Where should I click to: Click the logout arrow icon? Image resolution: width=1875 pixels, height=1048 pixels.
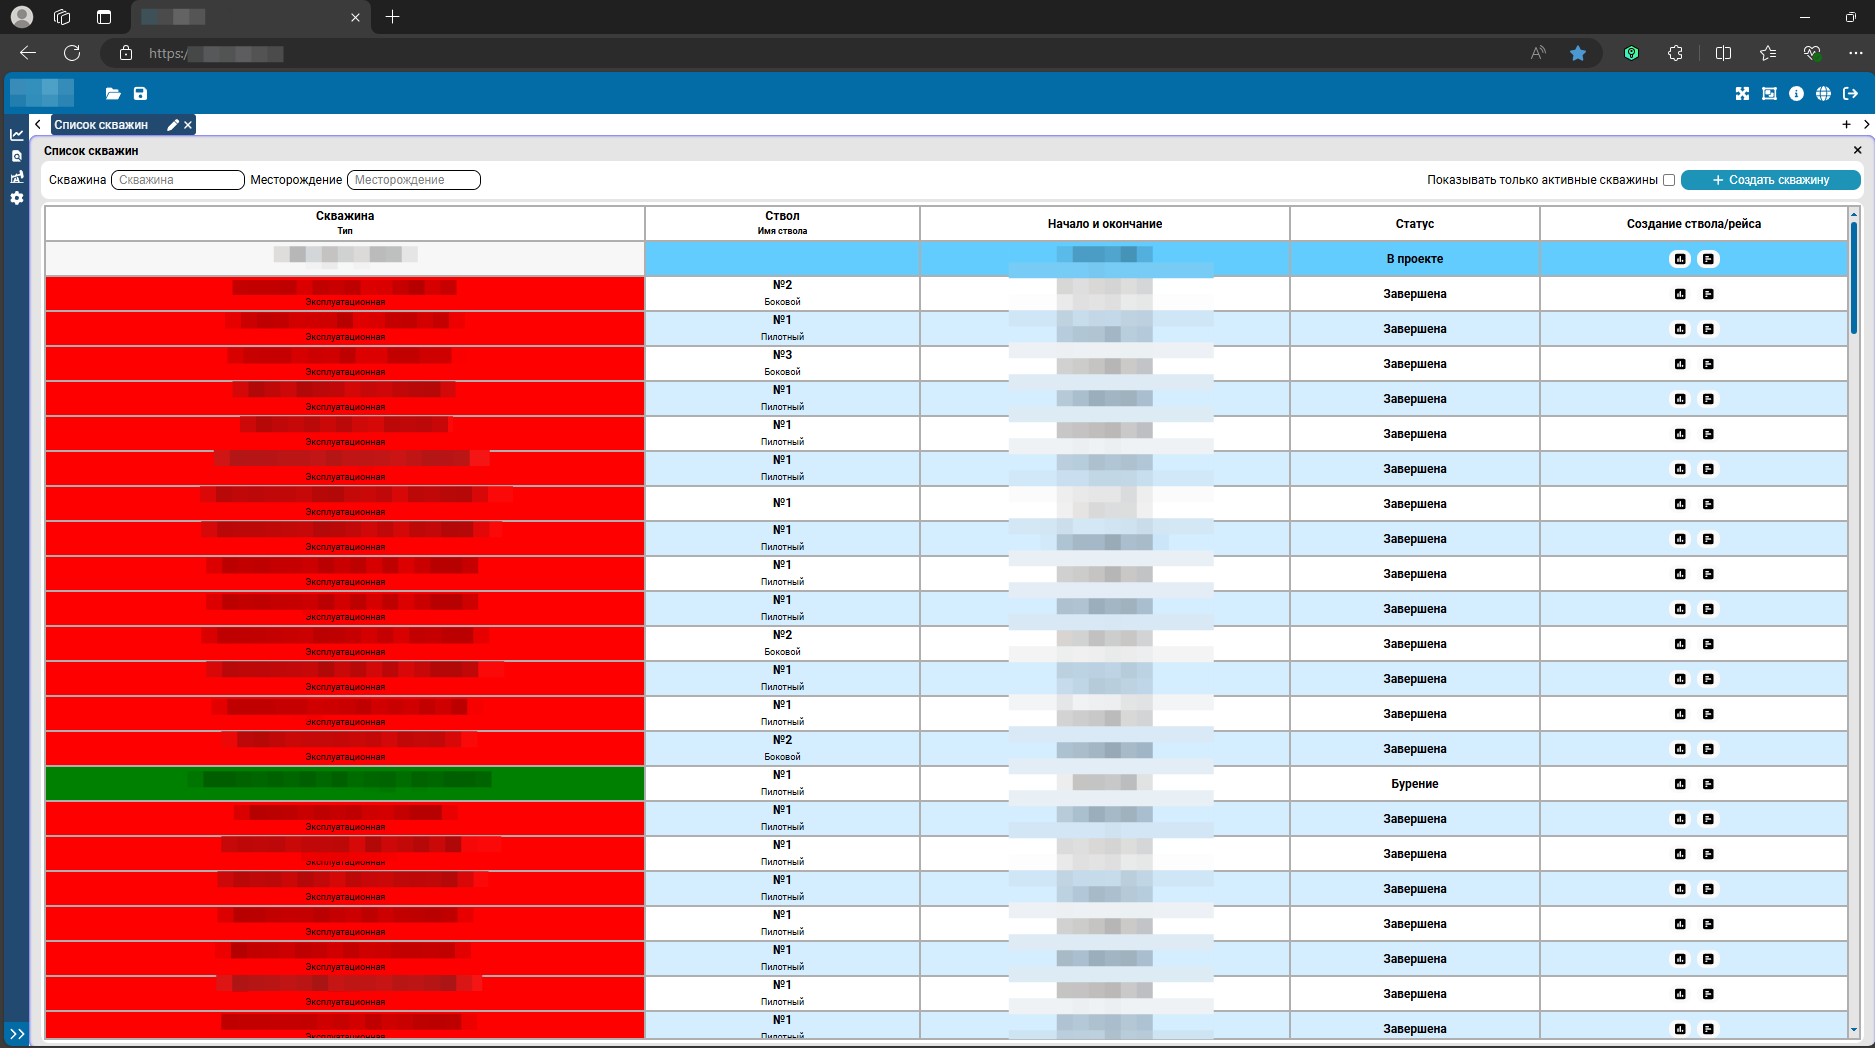1850,94
